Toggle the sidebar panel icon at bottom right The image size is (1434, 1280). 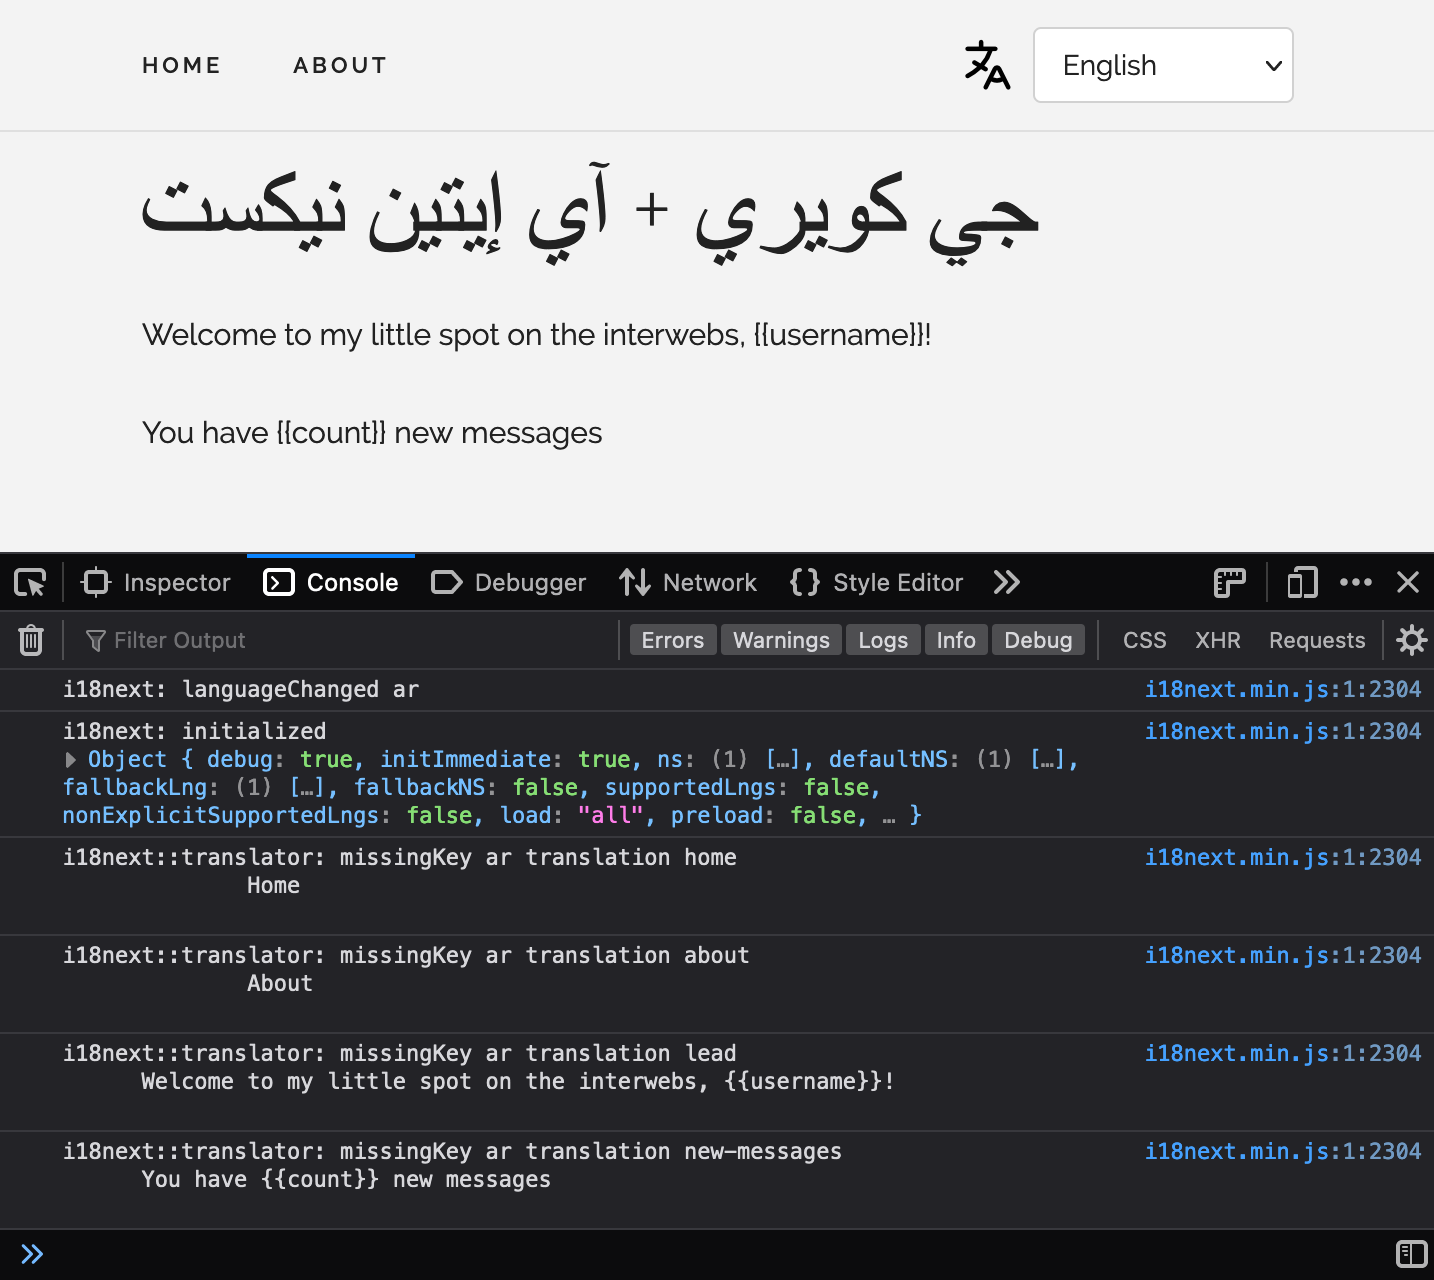click(1413, 1253)
